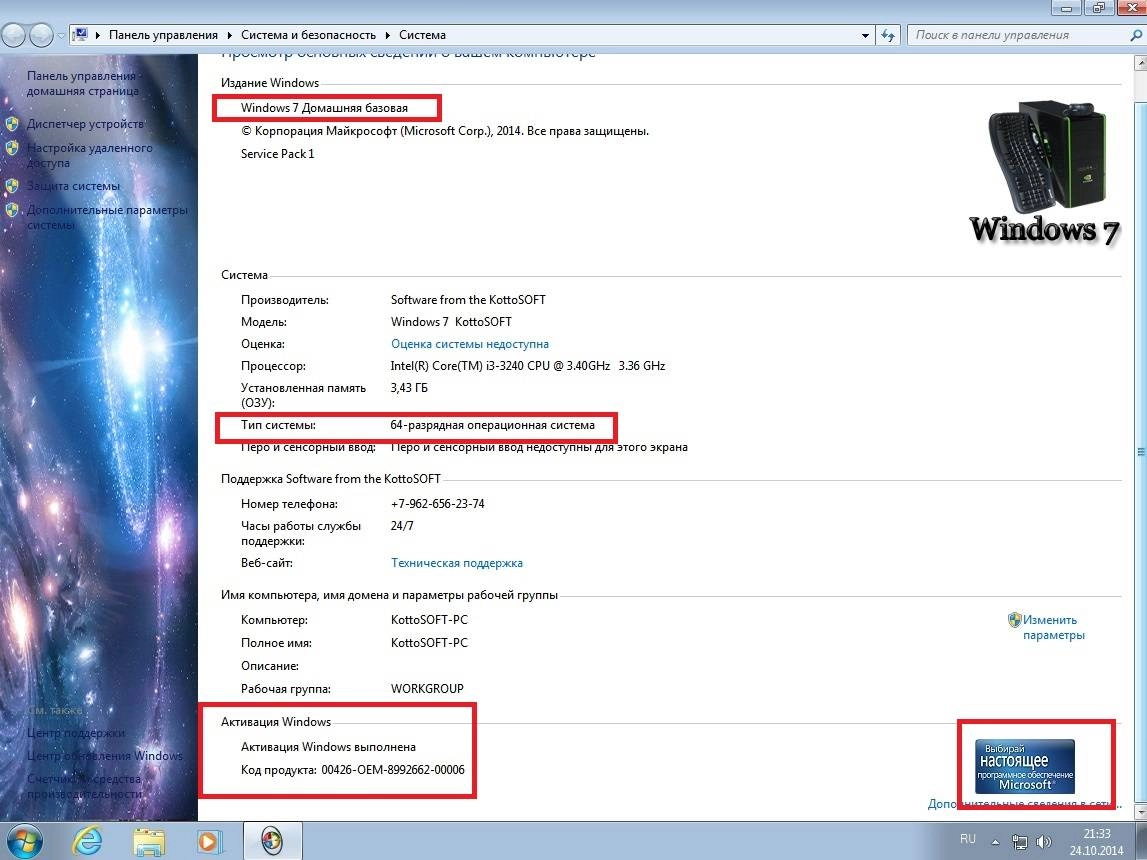Open Защита системы link
The image size is (1147, 860).
[x=73, y=186]
